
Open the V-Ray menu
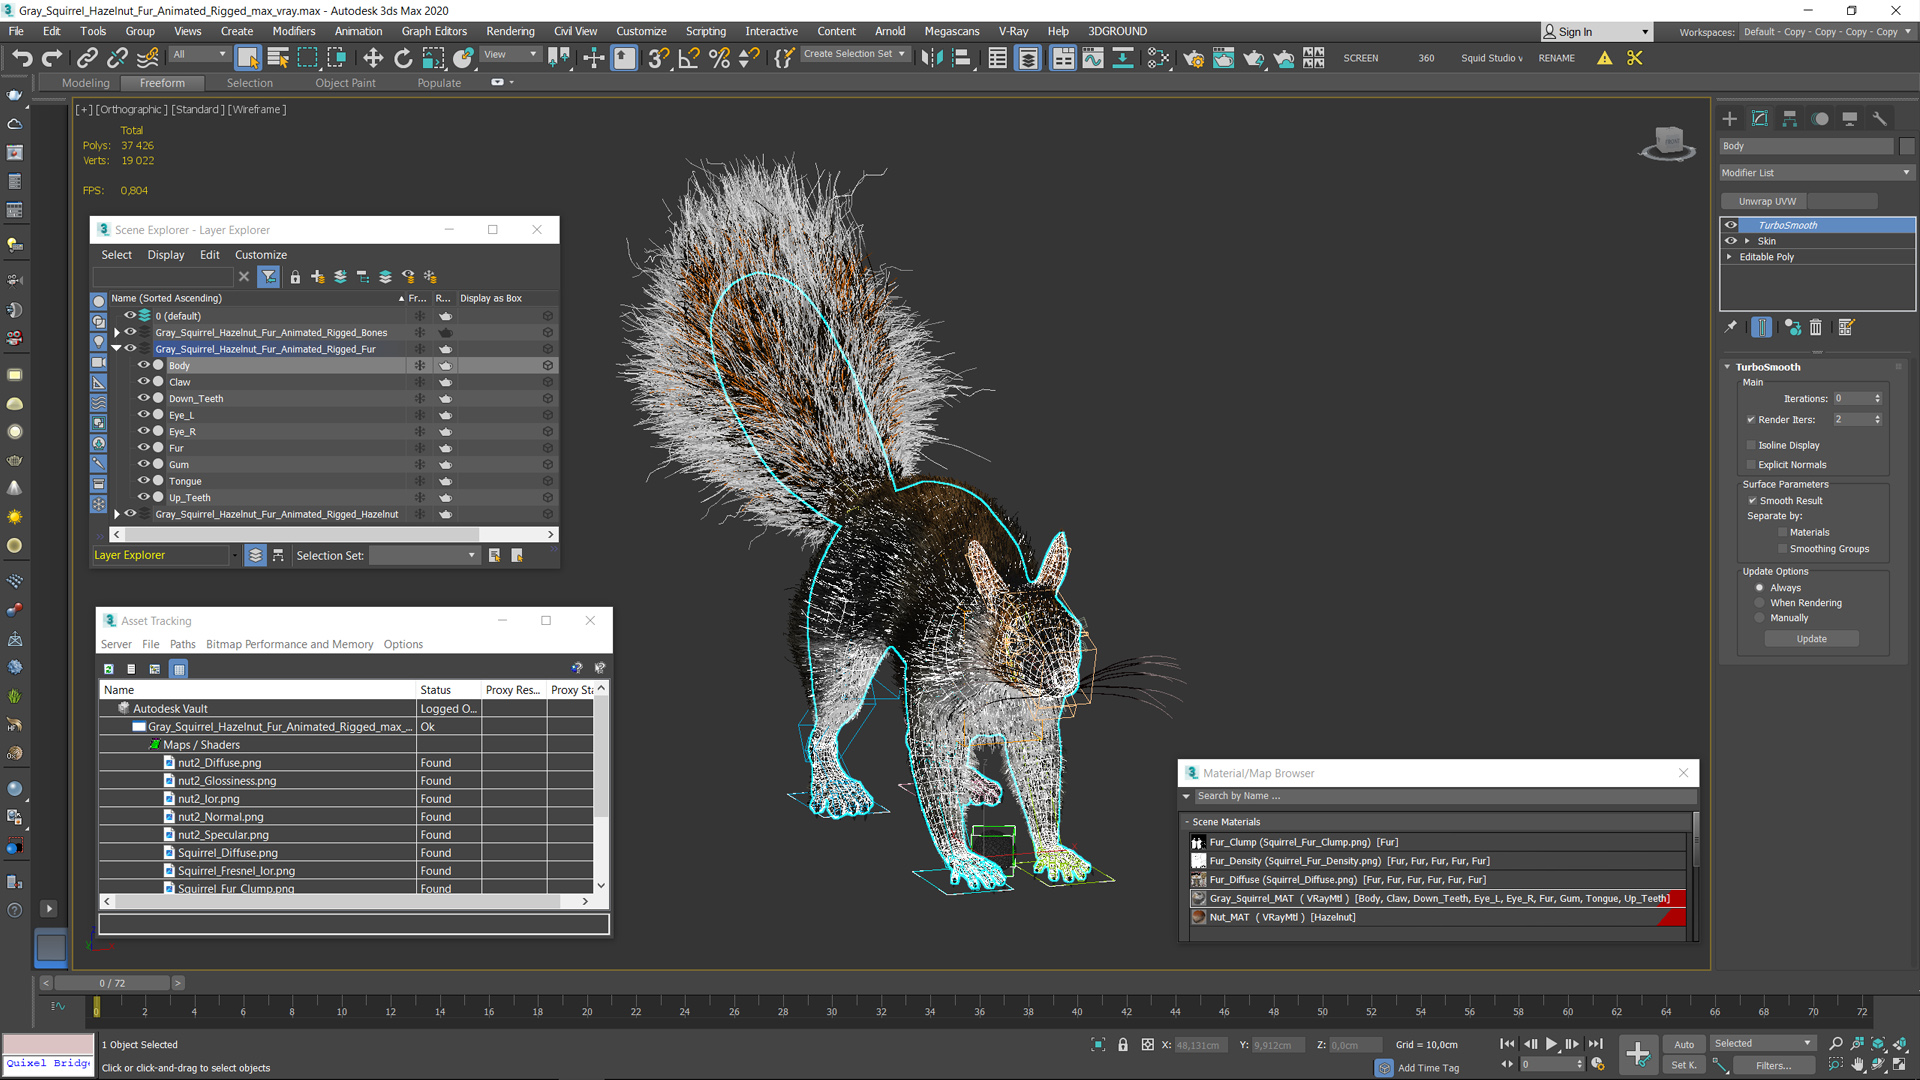tap(1013, 31)
